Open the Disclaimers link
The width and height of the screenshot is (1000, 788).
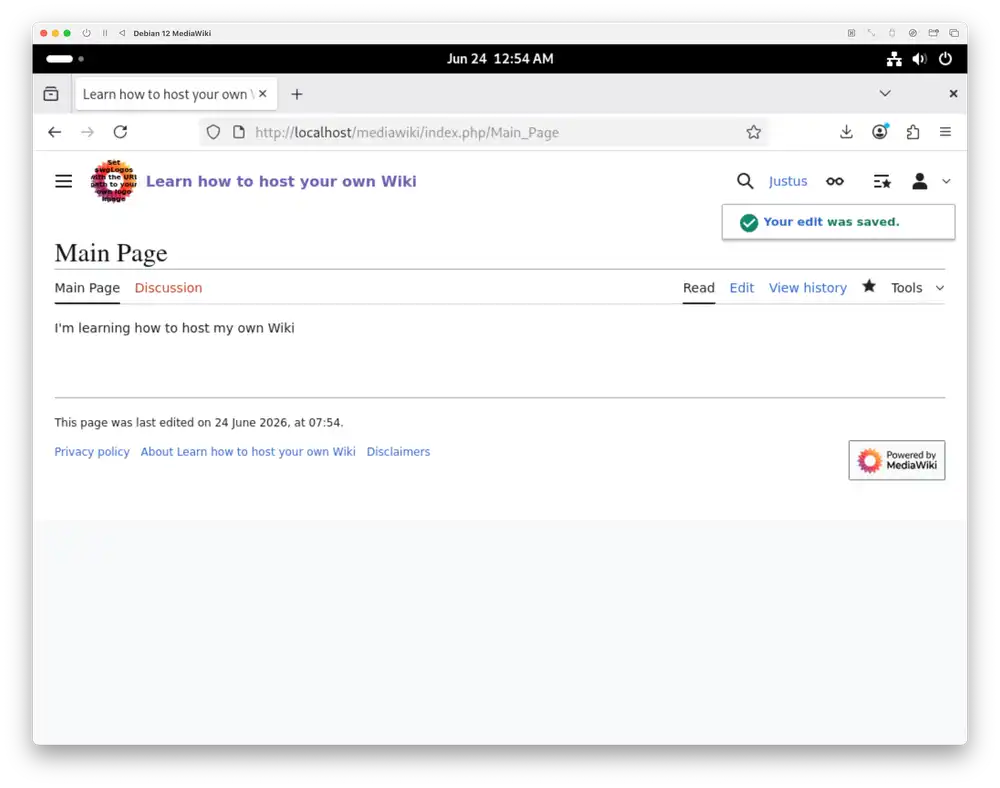[x=398, y=451]
